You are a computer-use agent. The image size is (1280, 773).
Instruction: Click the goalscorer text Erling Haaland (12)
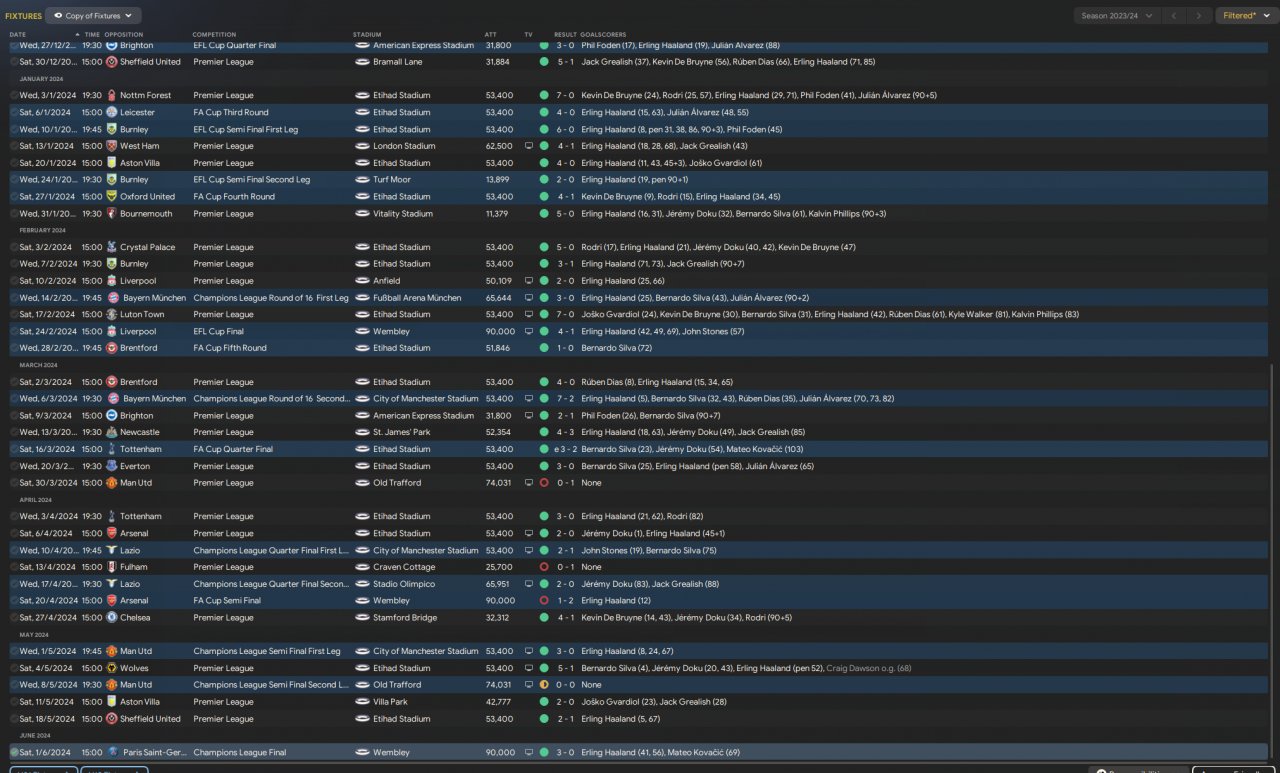pos(616,601)
